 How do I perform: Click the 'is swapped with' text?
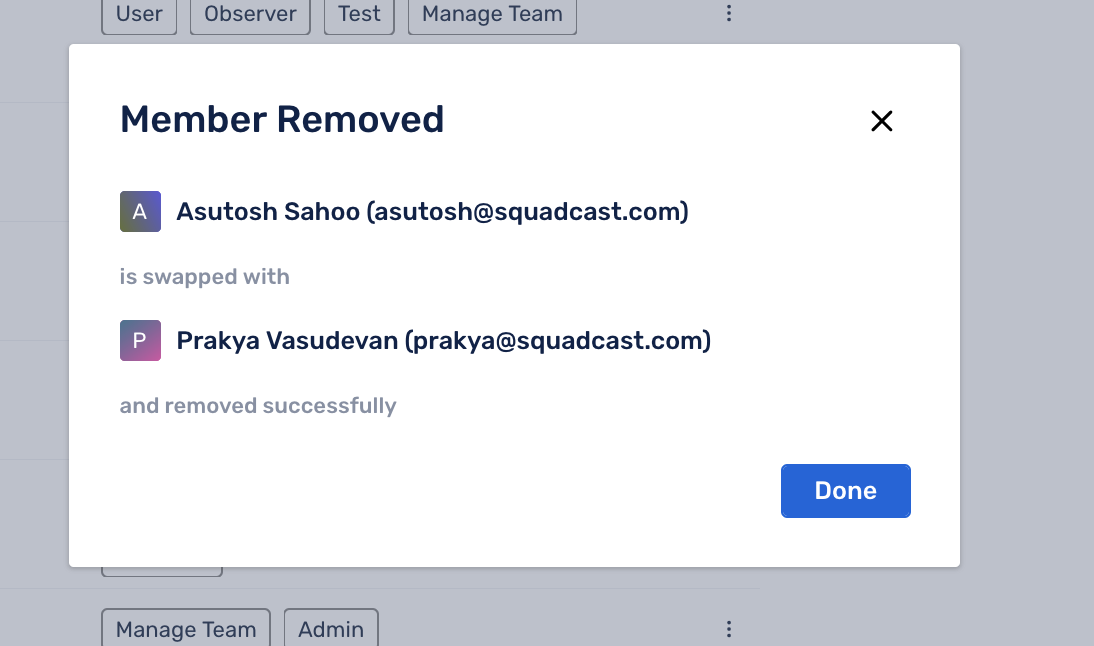click(205, 277)
